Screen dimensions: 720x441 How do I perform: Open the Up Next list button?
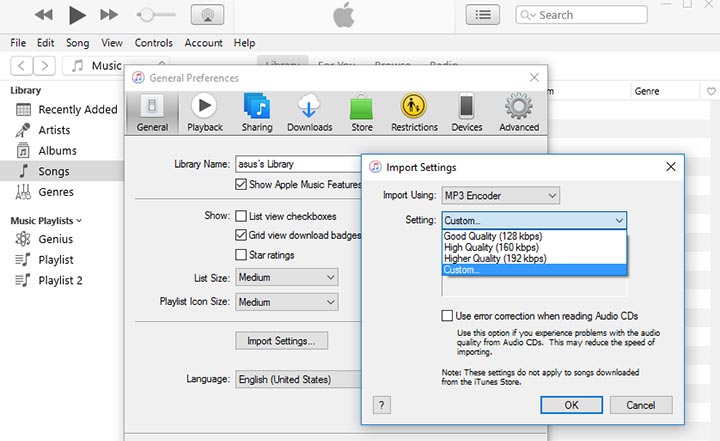(483, 15)
